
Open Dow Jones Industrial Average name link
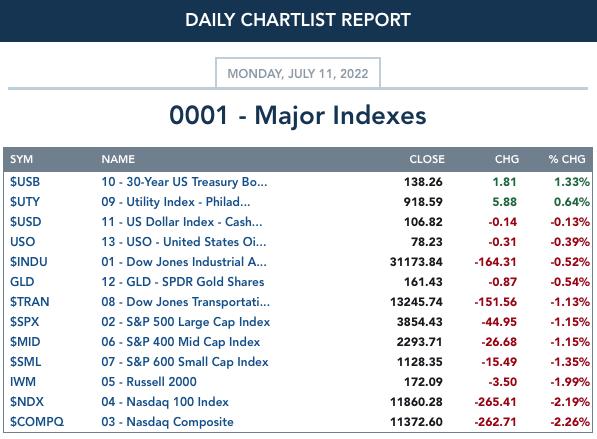click(184, 262)
